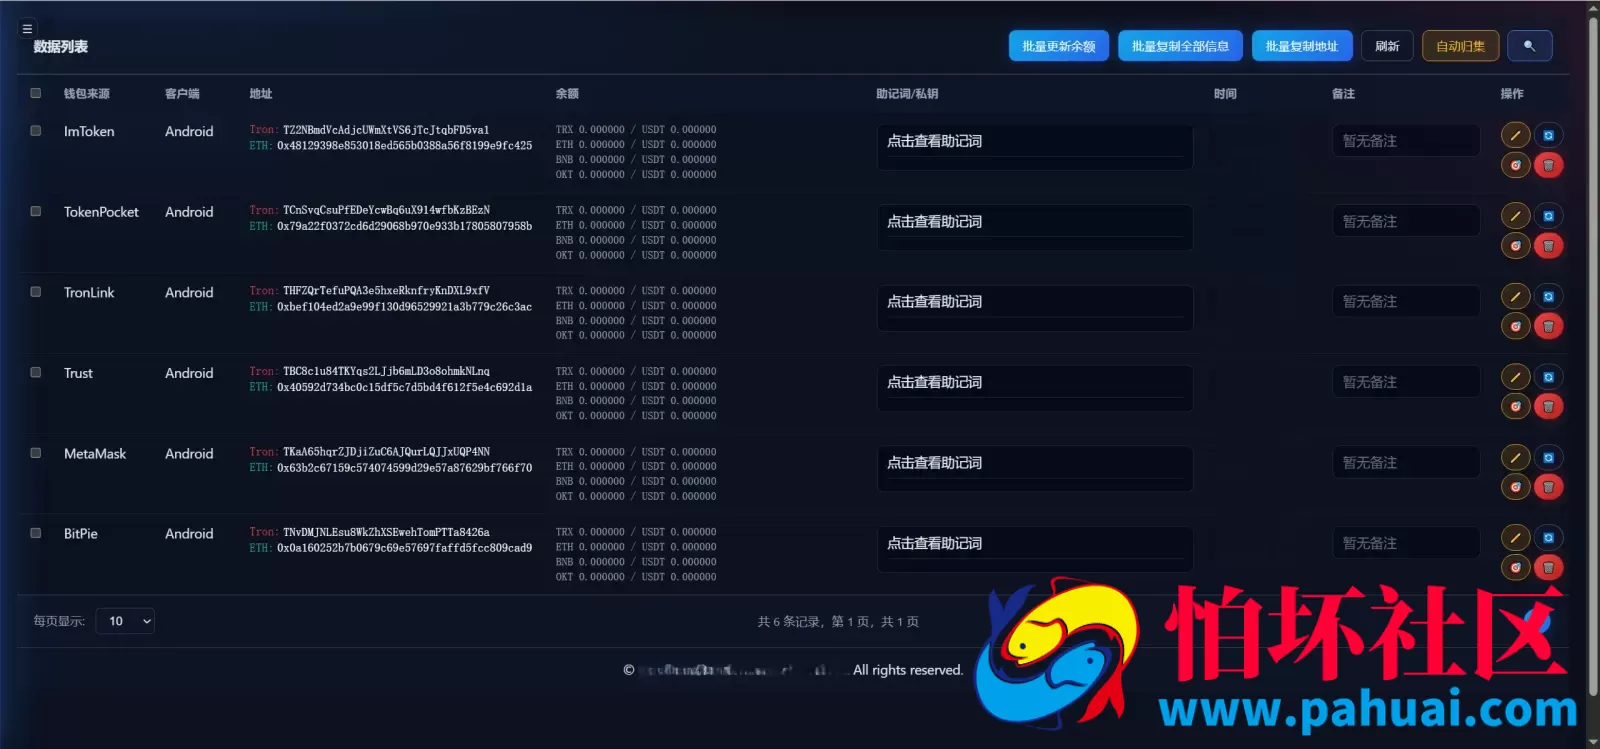Click ETH address starting 0x48129398e853
Screen dimensions: 1600x749
point(404,146)
